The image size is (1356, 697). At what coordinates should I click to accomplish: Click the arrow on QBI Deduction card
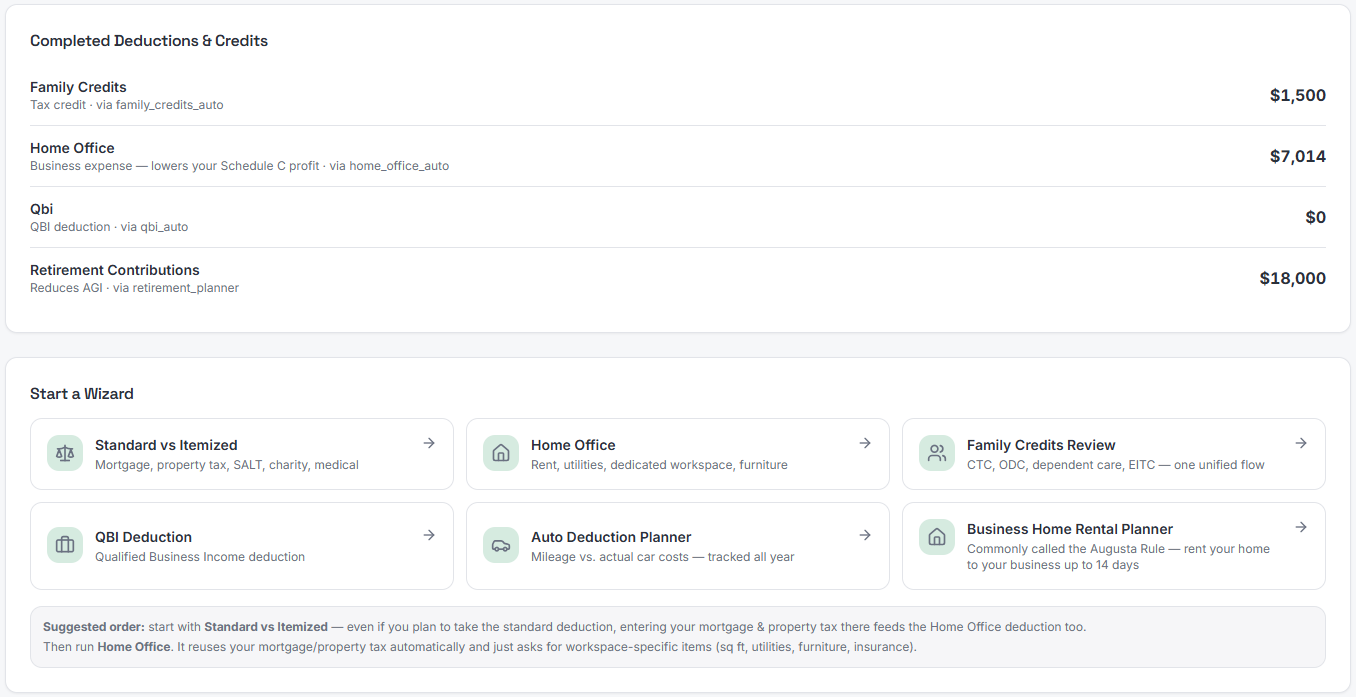point(429,535)
